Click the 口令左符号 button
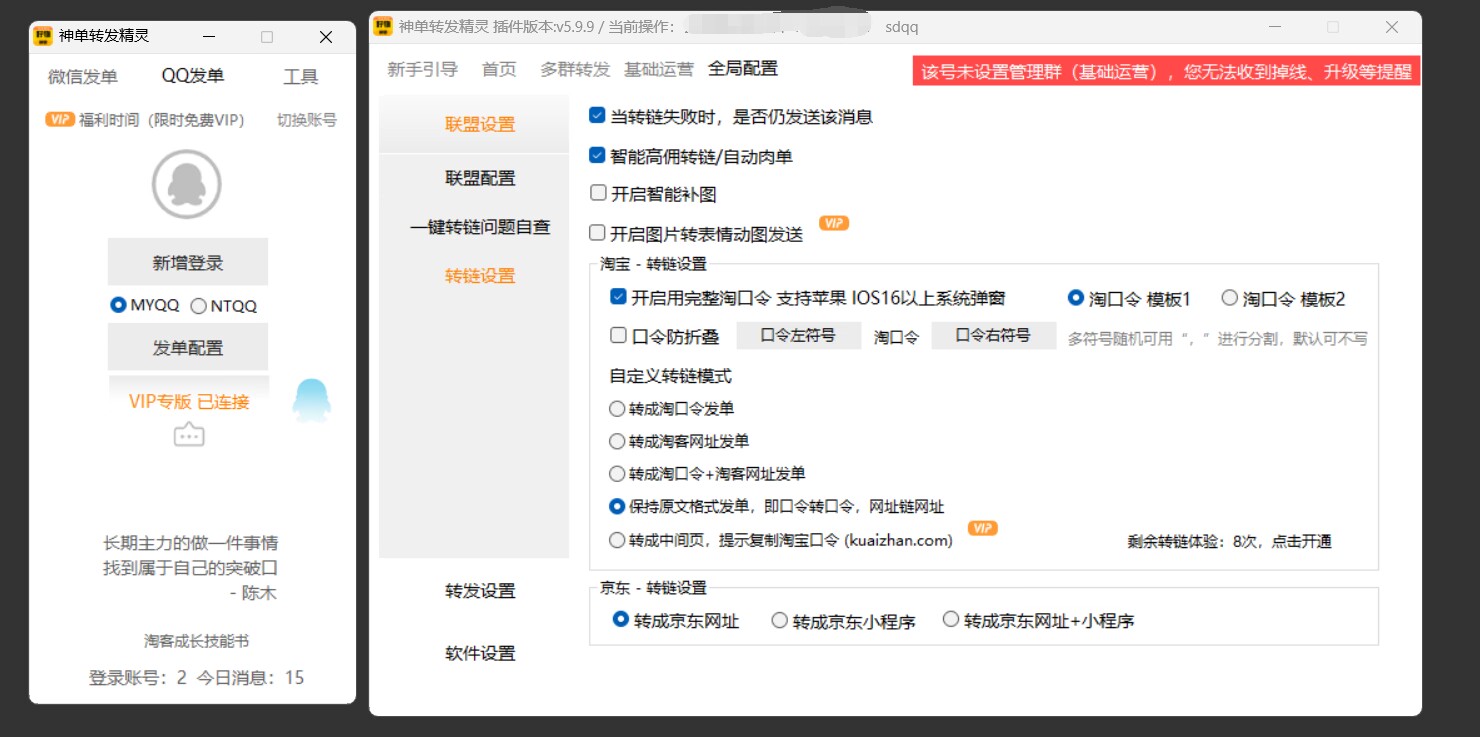The height and width of the screenshot is (737, 1480). [x=799, y=335]
